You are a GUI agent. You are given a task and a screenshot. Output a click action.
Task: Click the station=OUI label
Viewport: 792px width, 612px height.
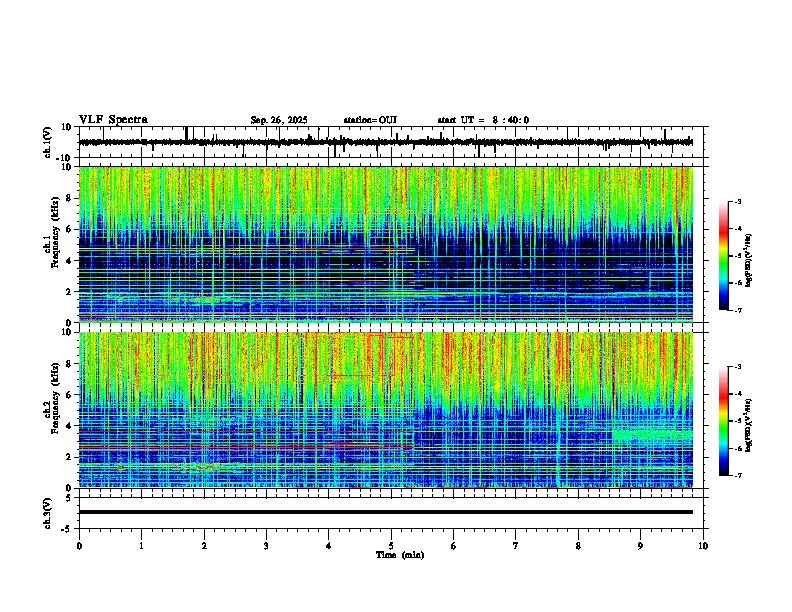click(x=370, y=120)
